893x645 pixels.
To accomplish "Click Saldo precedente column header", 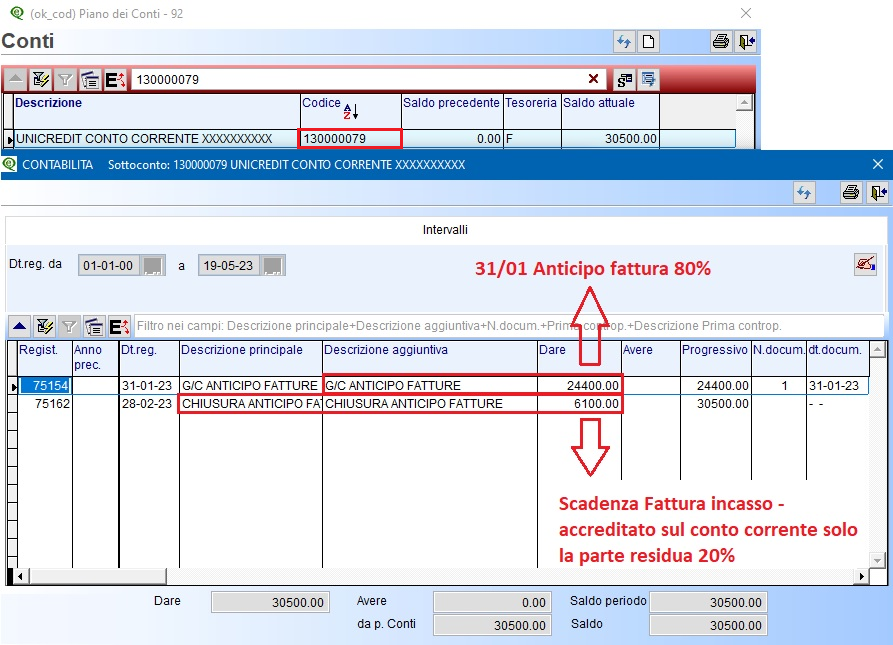I will [452, 110].
